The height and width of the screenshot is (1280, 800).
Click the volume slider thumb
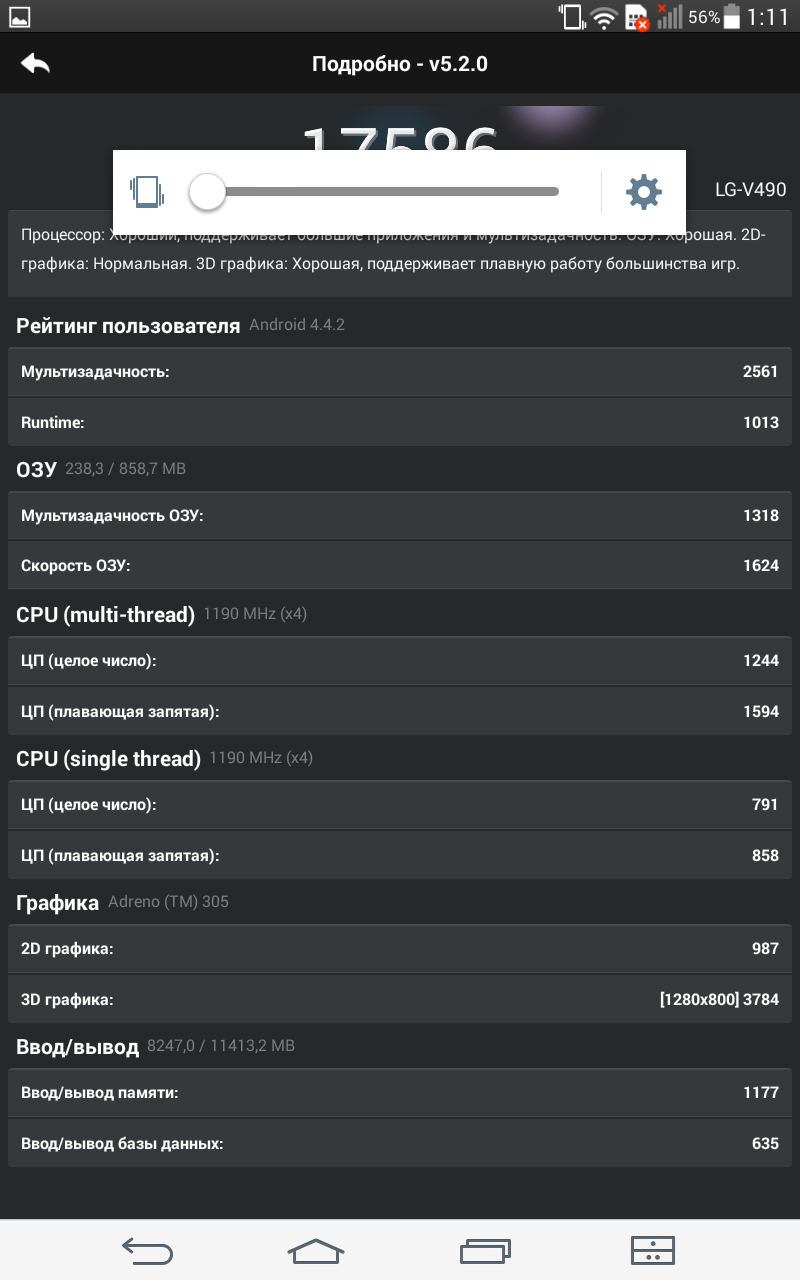tap(207, 191)
